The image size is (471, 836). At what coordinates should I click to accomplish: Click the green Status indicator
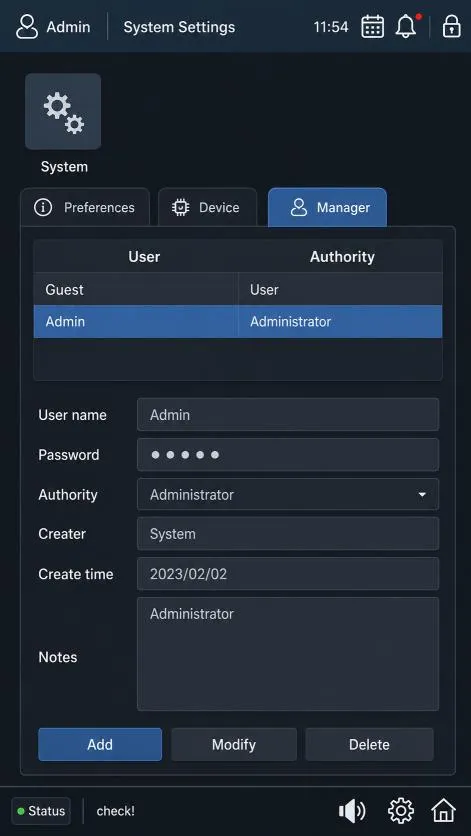click(41, 811)
